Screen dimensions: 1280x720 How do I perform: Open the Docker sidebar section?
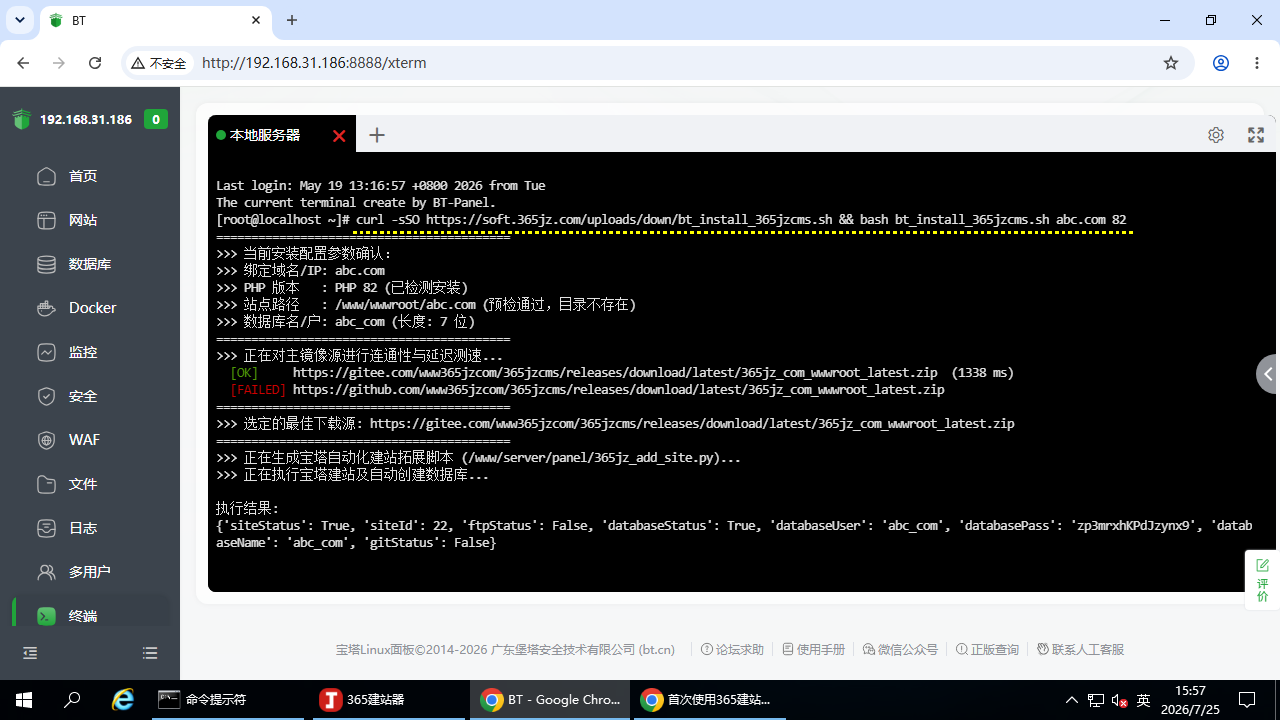pyautogui.click(x=90, y=308)
